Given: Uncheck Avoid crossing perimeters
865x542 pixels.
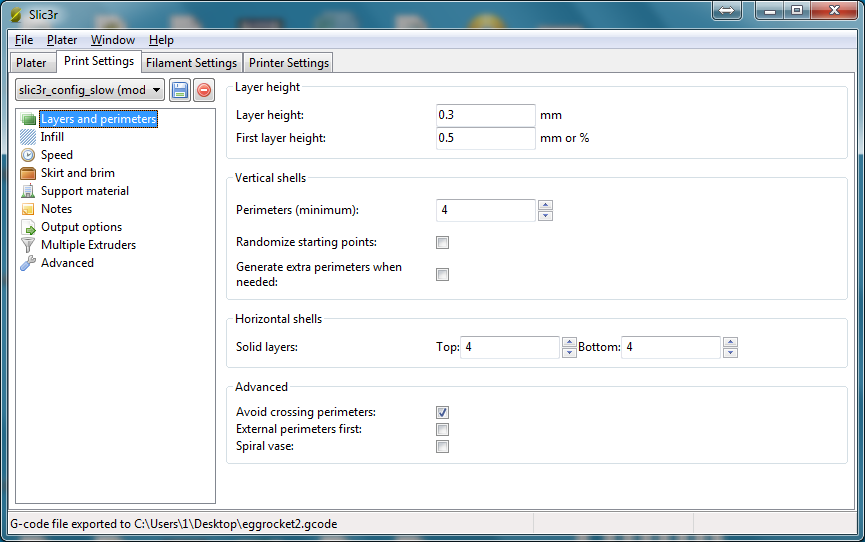Looking at the screenshot, I should point(442,412).
